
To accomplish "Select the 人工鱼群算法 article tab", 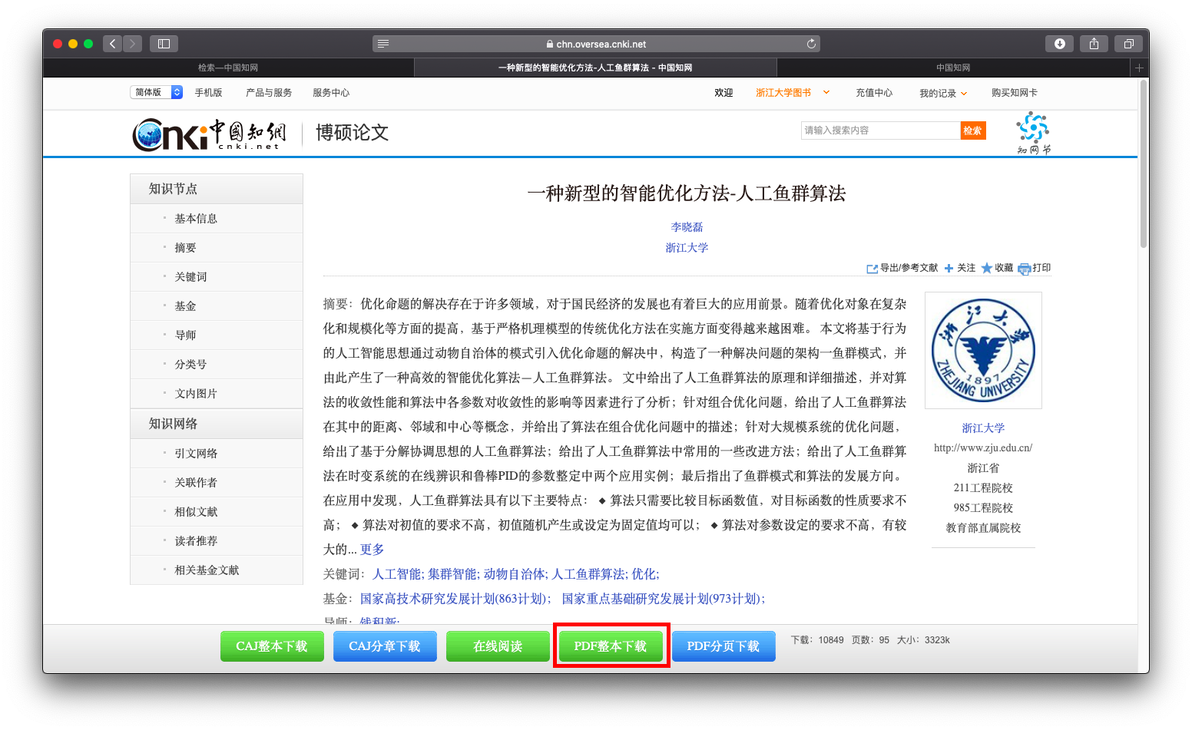I will tap(595, 68).
